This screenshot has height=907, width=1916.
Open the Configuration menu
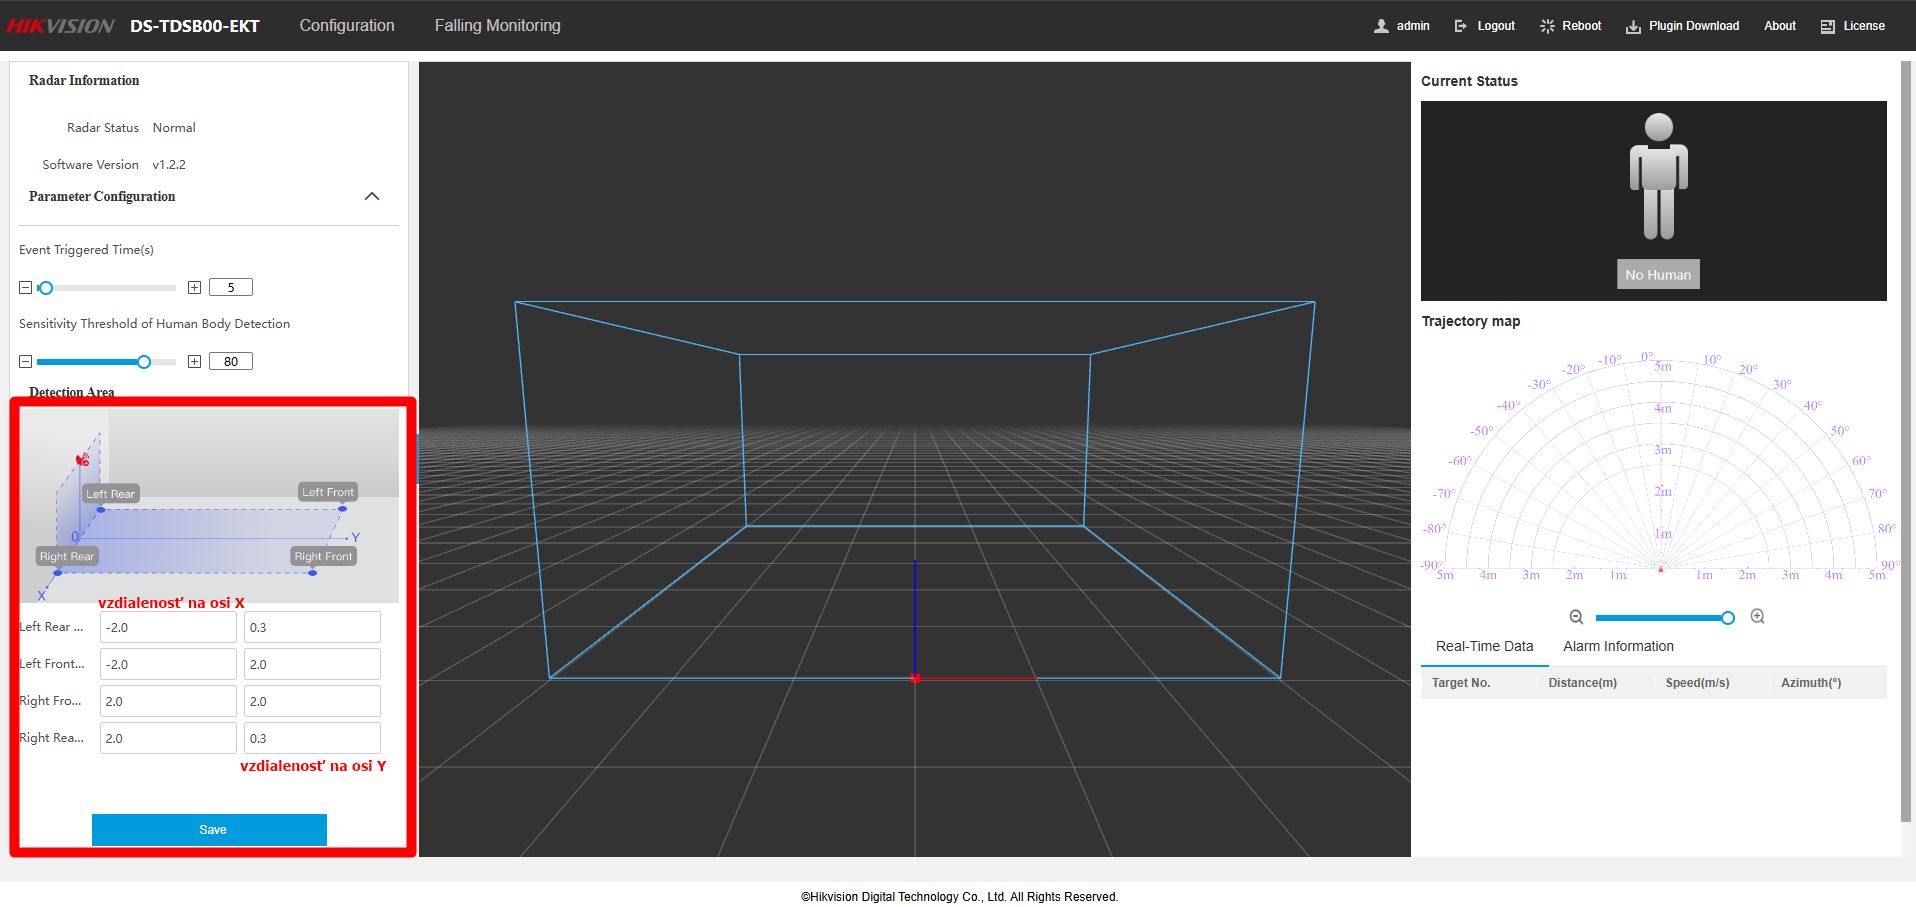(347, 26)
